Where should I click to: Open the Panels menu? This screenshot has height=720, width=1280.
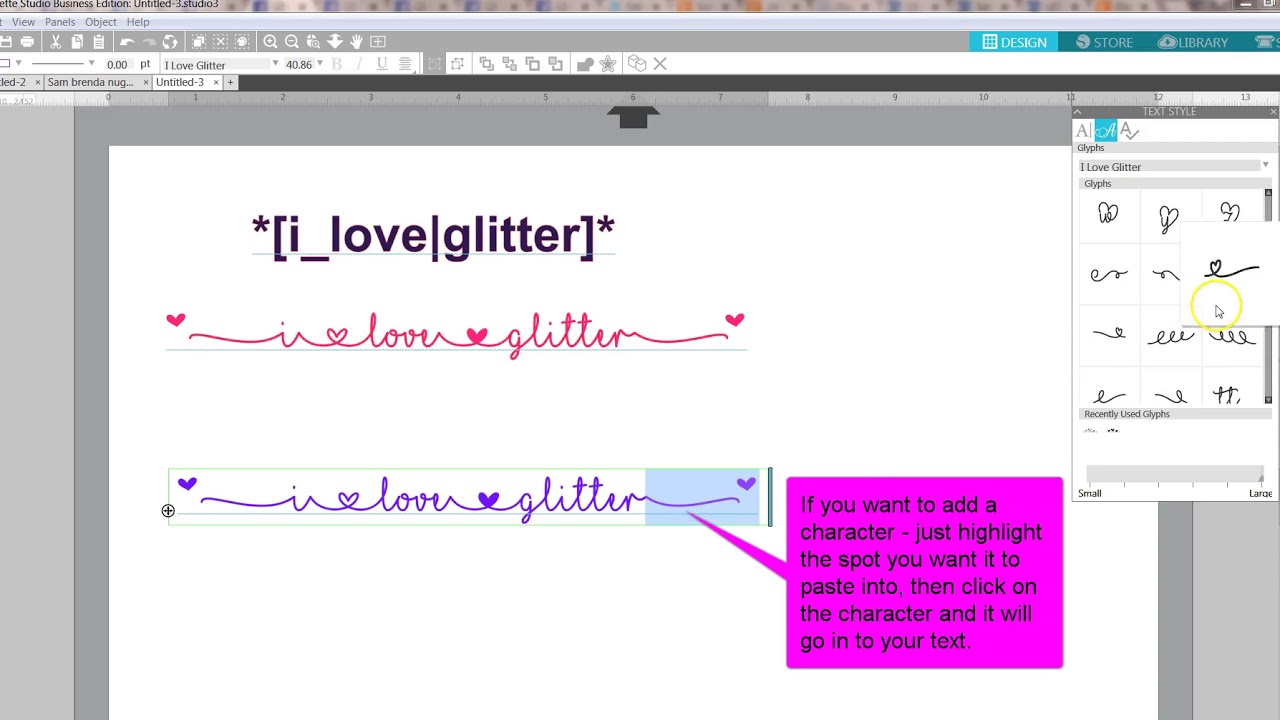point(60,22)
